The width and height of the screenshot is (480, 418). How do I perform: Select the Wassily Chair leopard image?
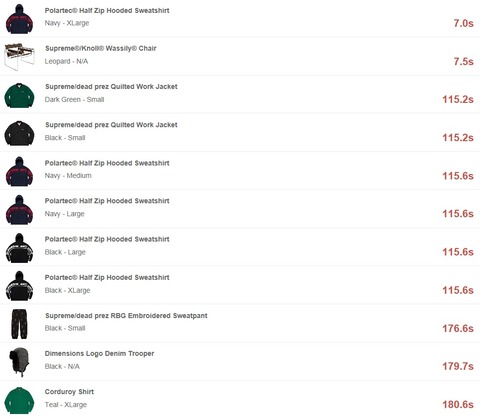pos(19,57)
